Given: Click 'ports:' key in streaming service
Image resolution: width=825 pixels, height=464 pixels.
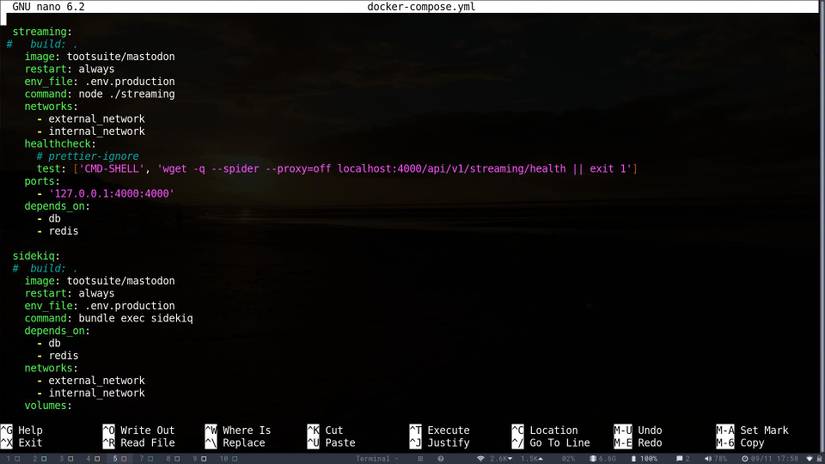Looking at the screenshot, I should 42,181.
